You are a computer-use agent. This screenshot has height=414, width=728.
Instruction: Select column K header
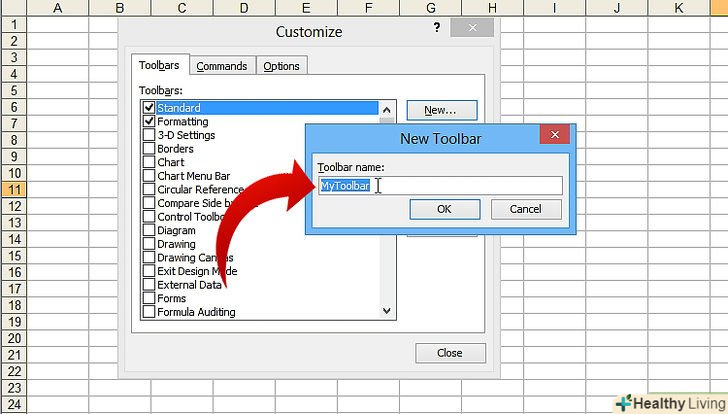tap(680, 8)
